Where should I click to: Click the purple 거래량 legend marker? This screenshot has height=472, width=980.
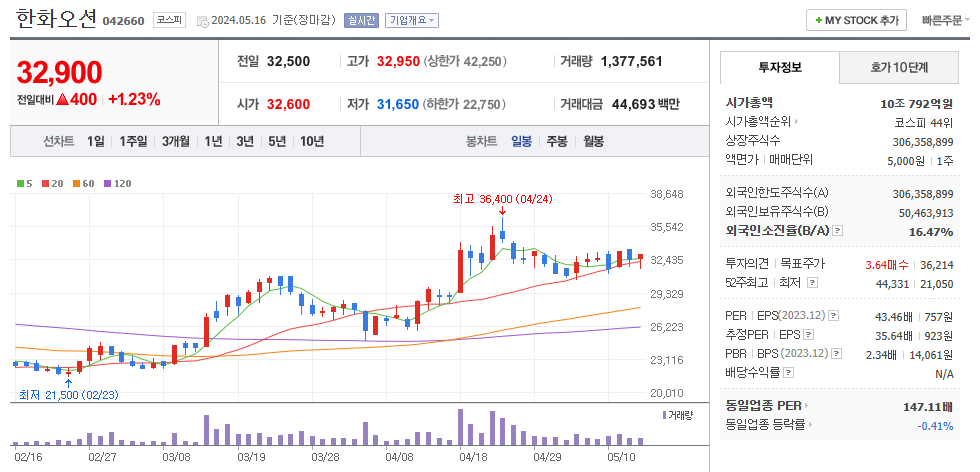664,414
